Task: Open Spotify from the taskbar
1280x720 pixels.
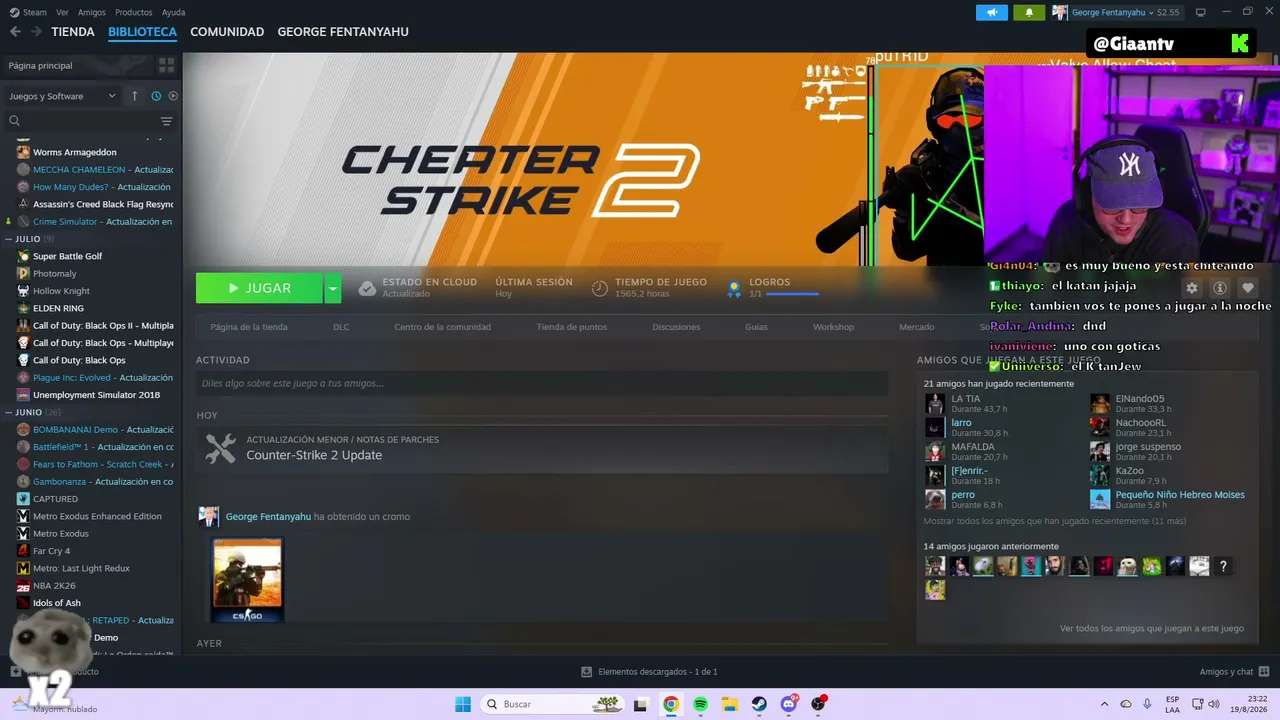Action: [700, 704]
